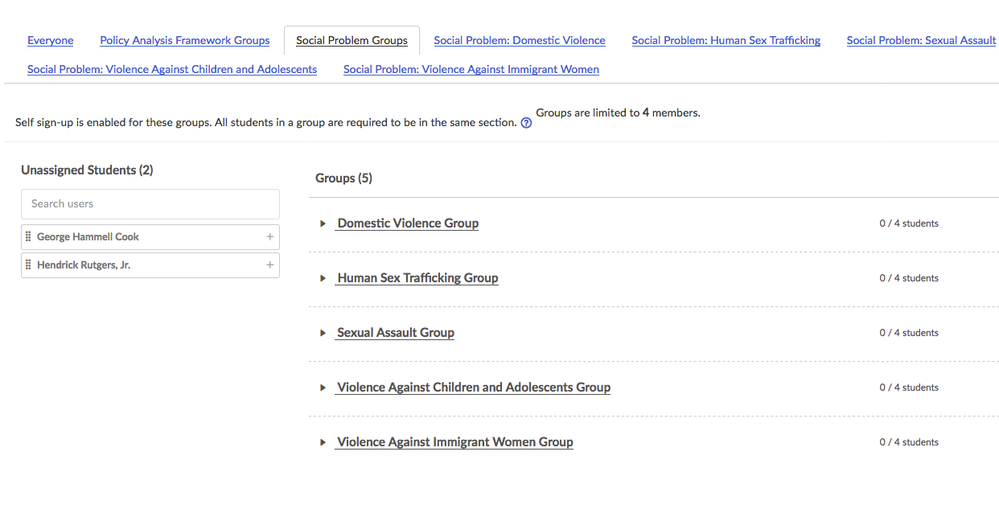Viewport: 999px width, 521px height.
Task: Click the help question mark icon
Action: 526,123
